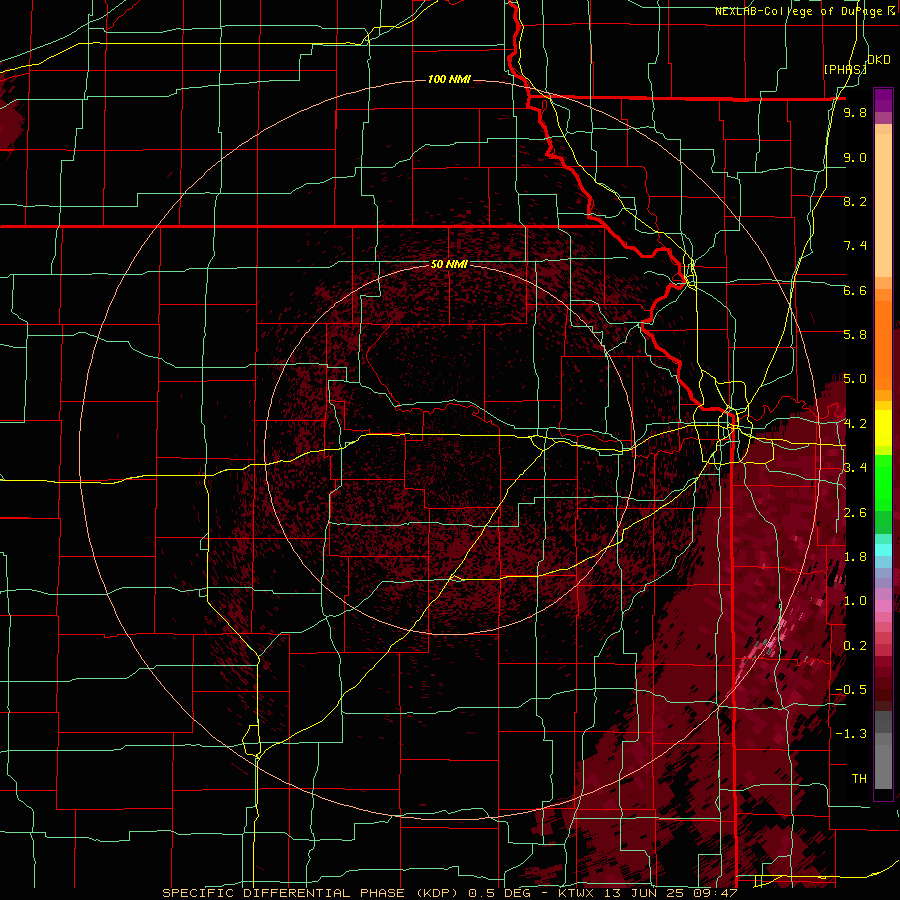Click the 0.2 value on the color scale
The width and height of the screenshot is (900, 900).
tap(855, 645)
